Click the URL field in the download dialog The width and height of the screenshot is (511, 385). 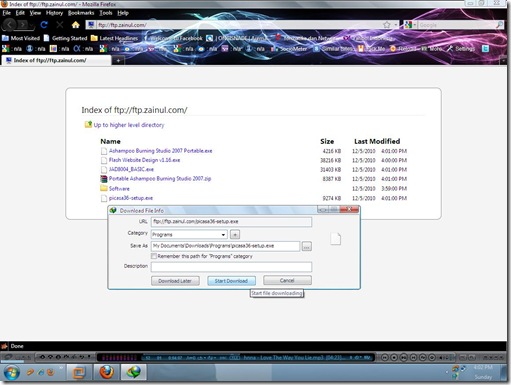[x=231, y=222]
